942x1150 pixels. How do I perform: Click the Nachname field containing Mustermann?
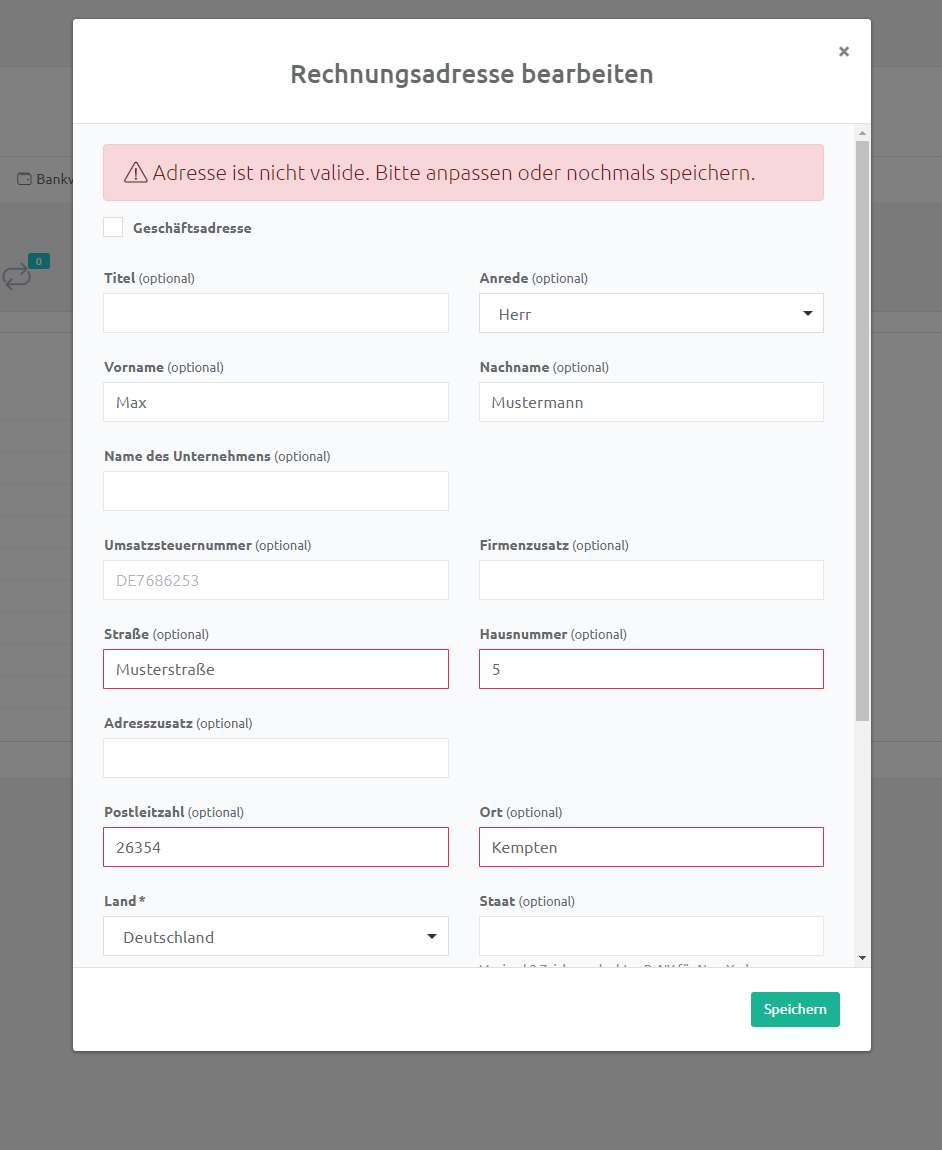point(651,402)
